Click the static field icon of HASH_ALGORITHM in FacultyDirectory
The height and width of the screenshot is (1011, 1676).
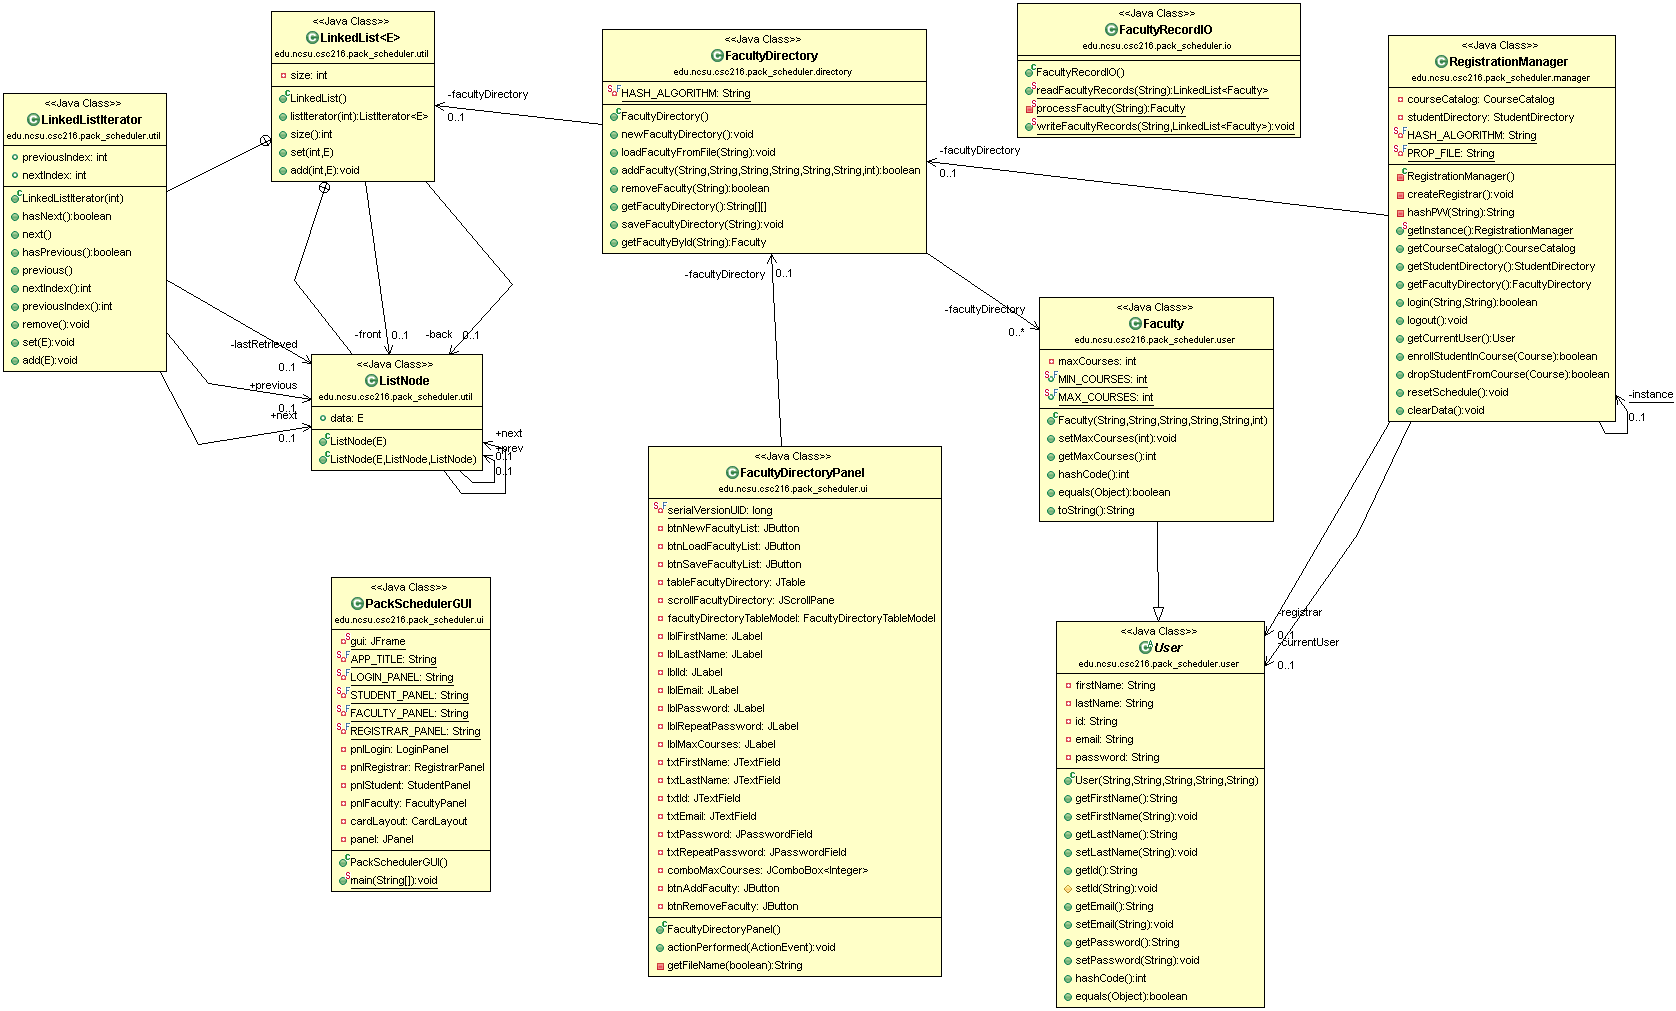[x=612, y=89]
